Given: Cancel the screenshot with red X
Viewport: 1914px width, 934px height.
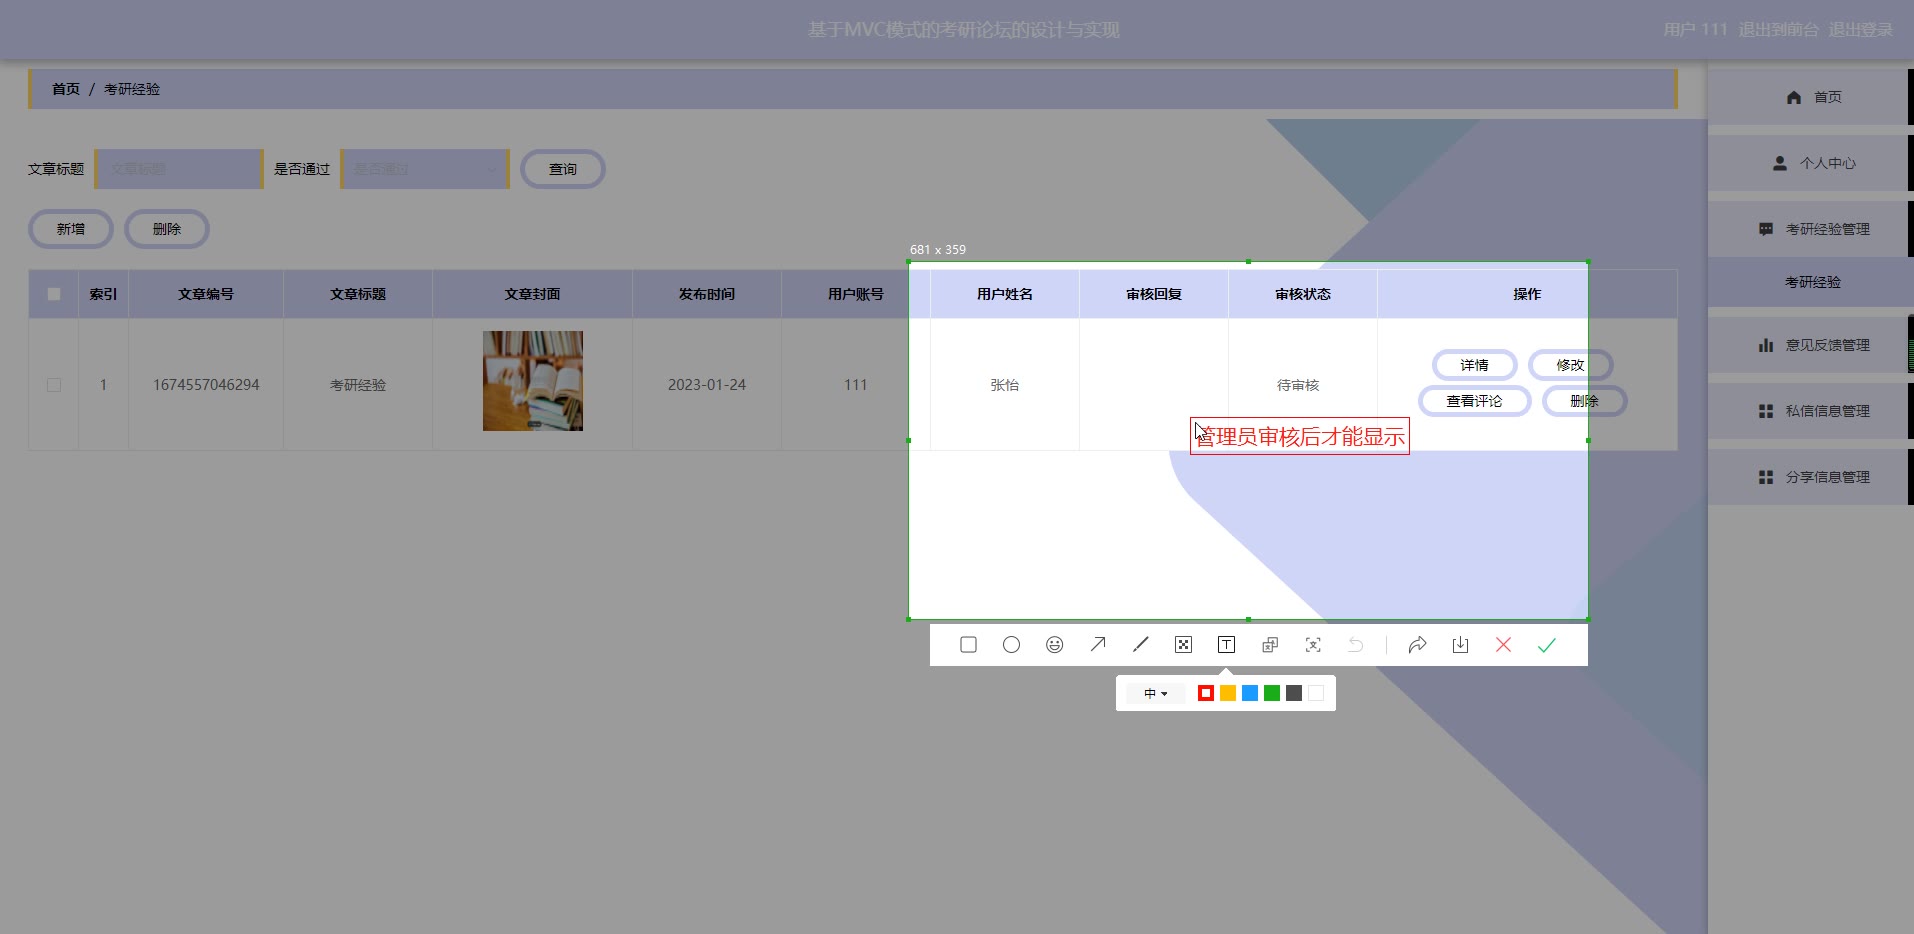Looking at the screenshot, I should pos(1503,645).
